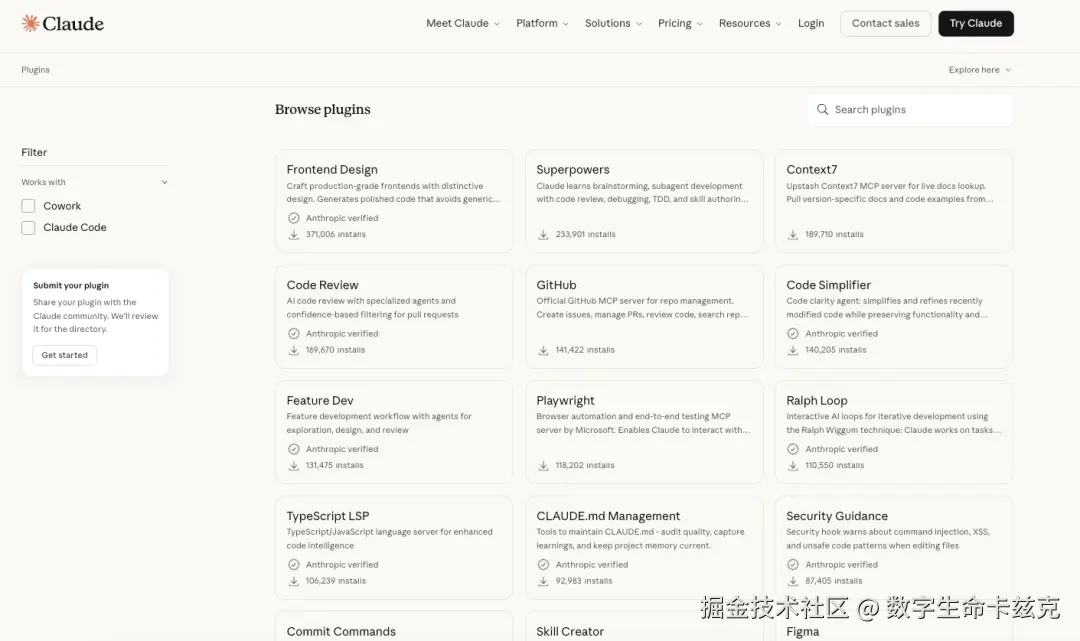The width and height of the screenshot is (1080, 641).
Task: Click the 'Browse plugins' heading
Action: click(322, 109)
